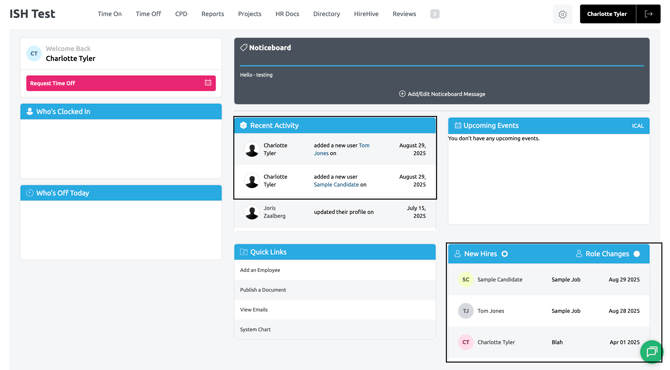Click the Request Time Off button

(x=121, y=83)
